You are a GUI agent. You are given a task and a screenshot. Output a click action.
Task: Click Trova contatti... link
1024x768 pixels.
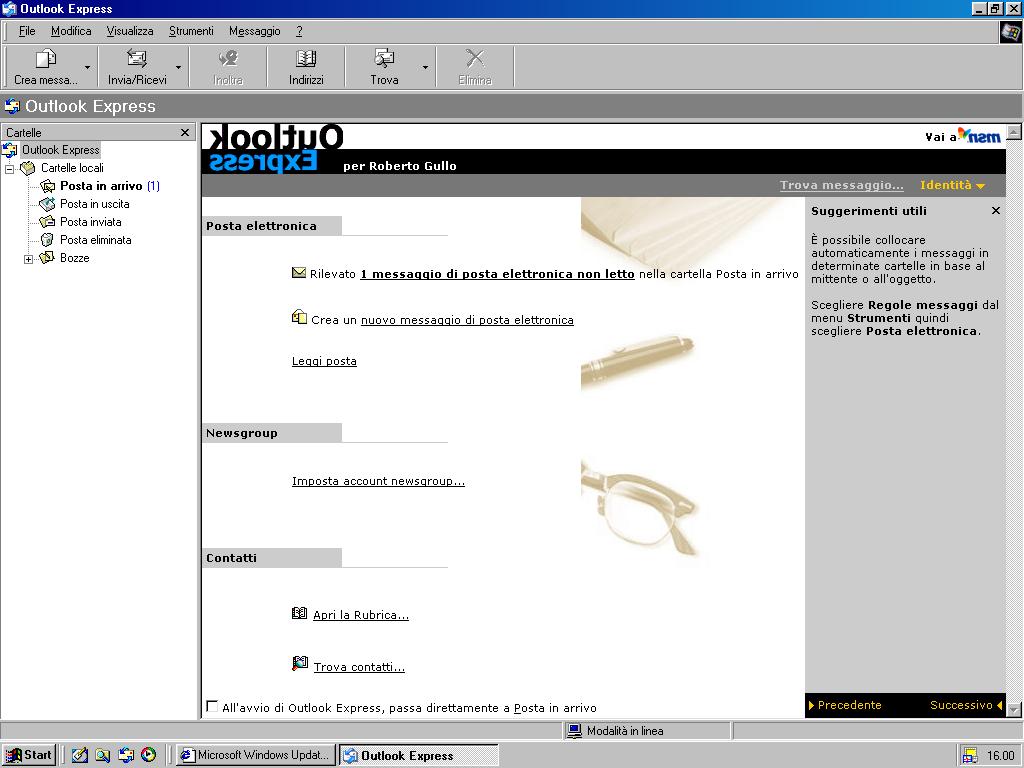click(x=359, y=667)
